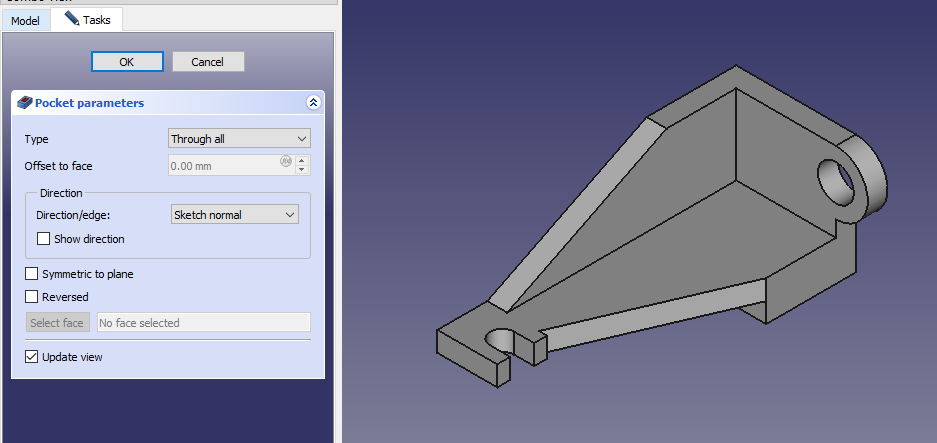Click the Select face button
The height and width of the screenshot is (443, 937).
coord(57,323)
